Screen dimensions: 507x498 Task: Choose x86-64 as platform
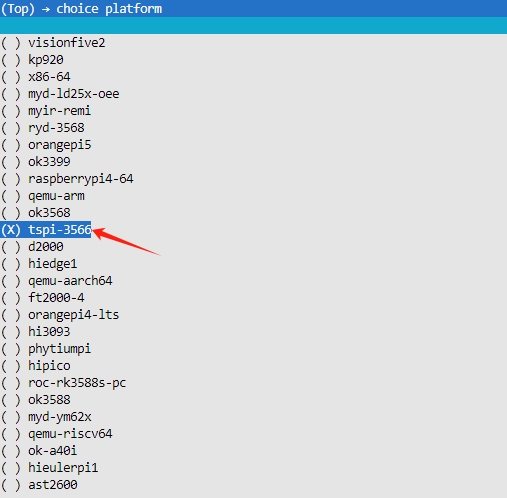click(x=36, y=77)
